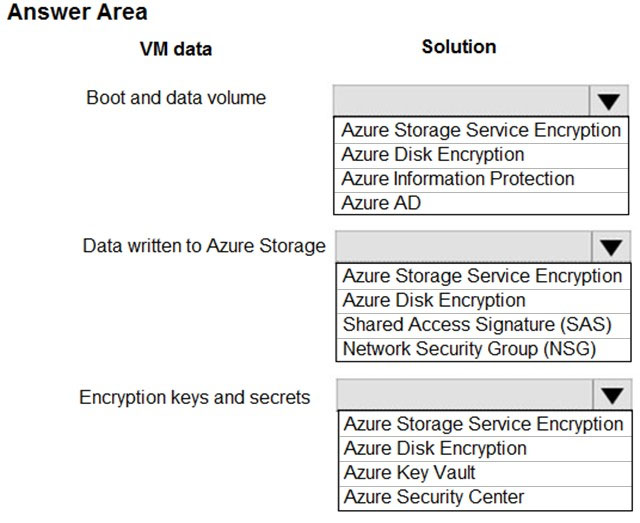Choose Azure Storage Service Encryption for Azure Storage data

(x=483, y=276)
